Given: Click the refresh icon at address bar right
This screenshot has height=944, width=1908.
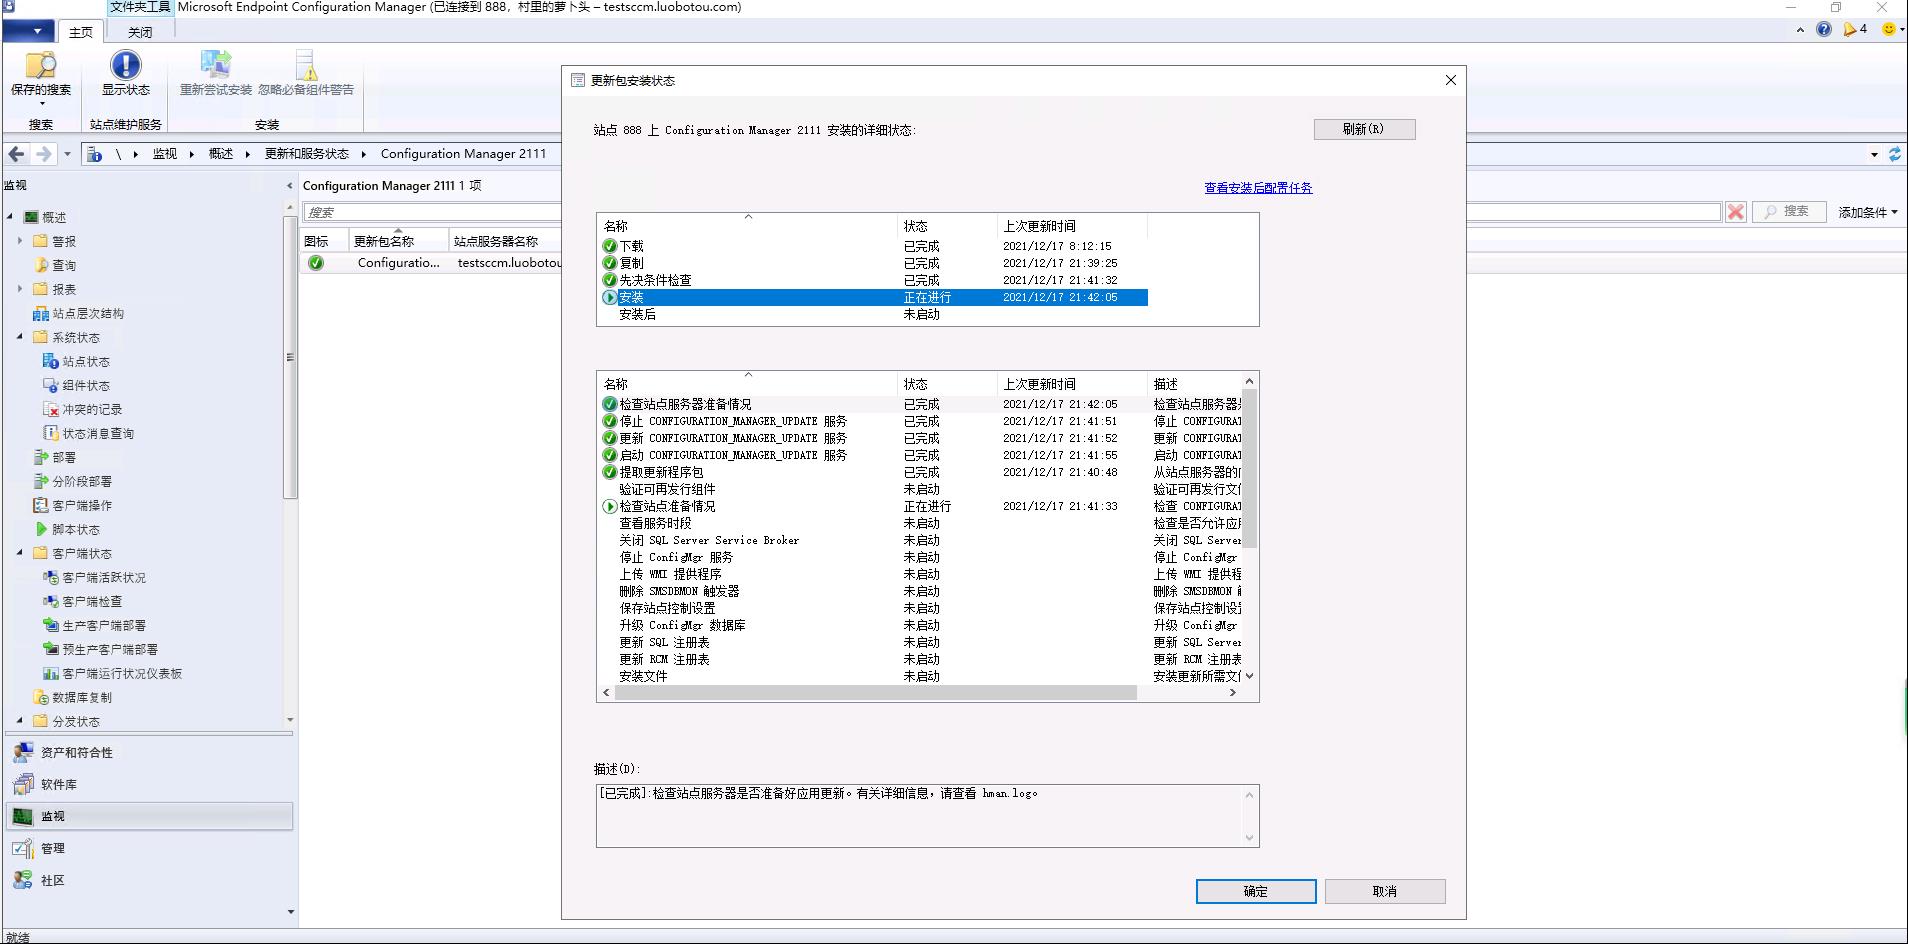Looking at the screenshot, I should coord(1894,154).
